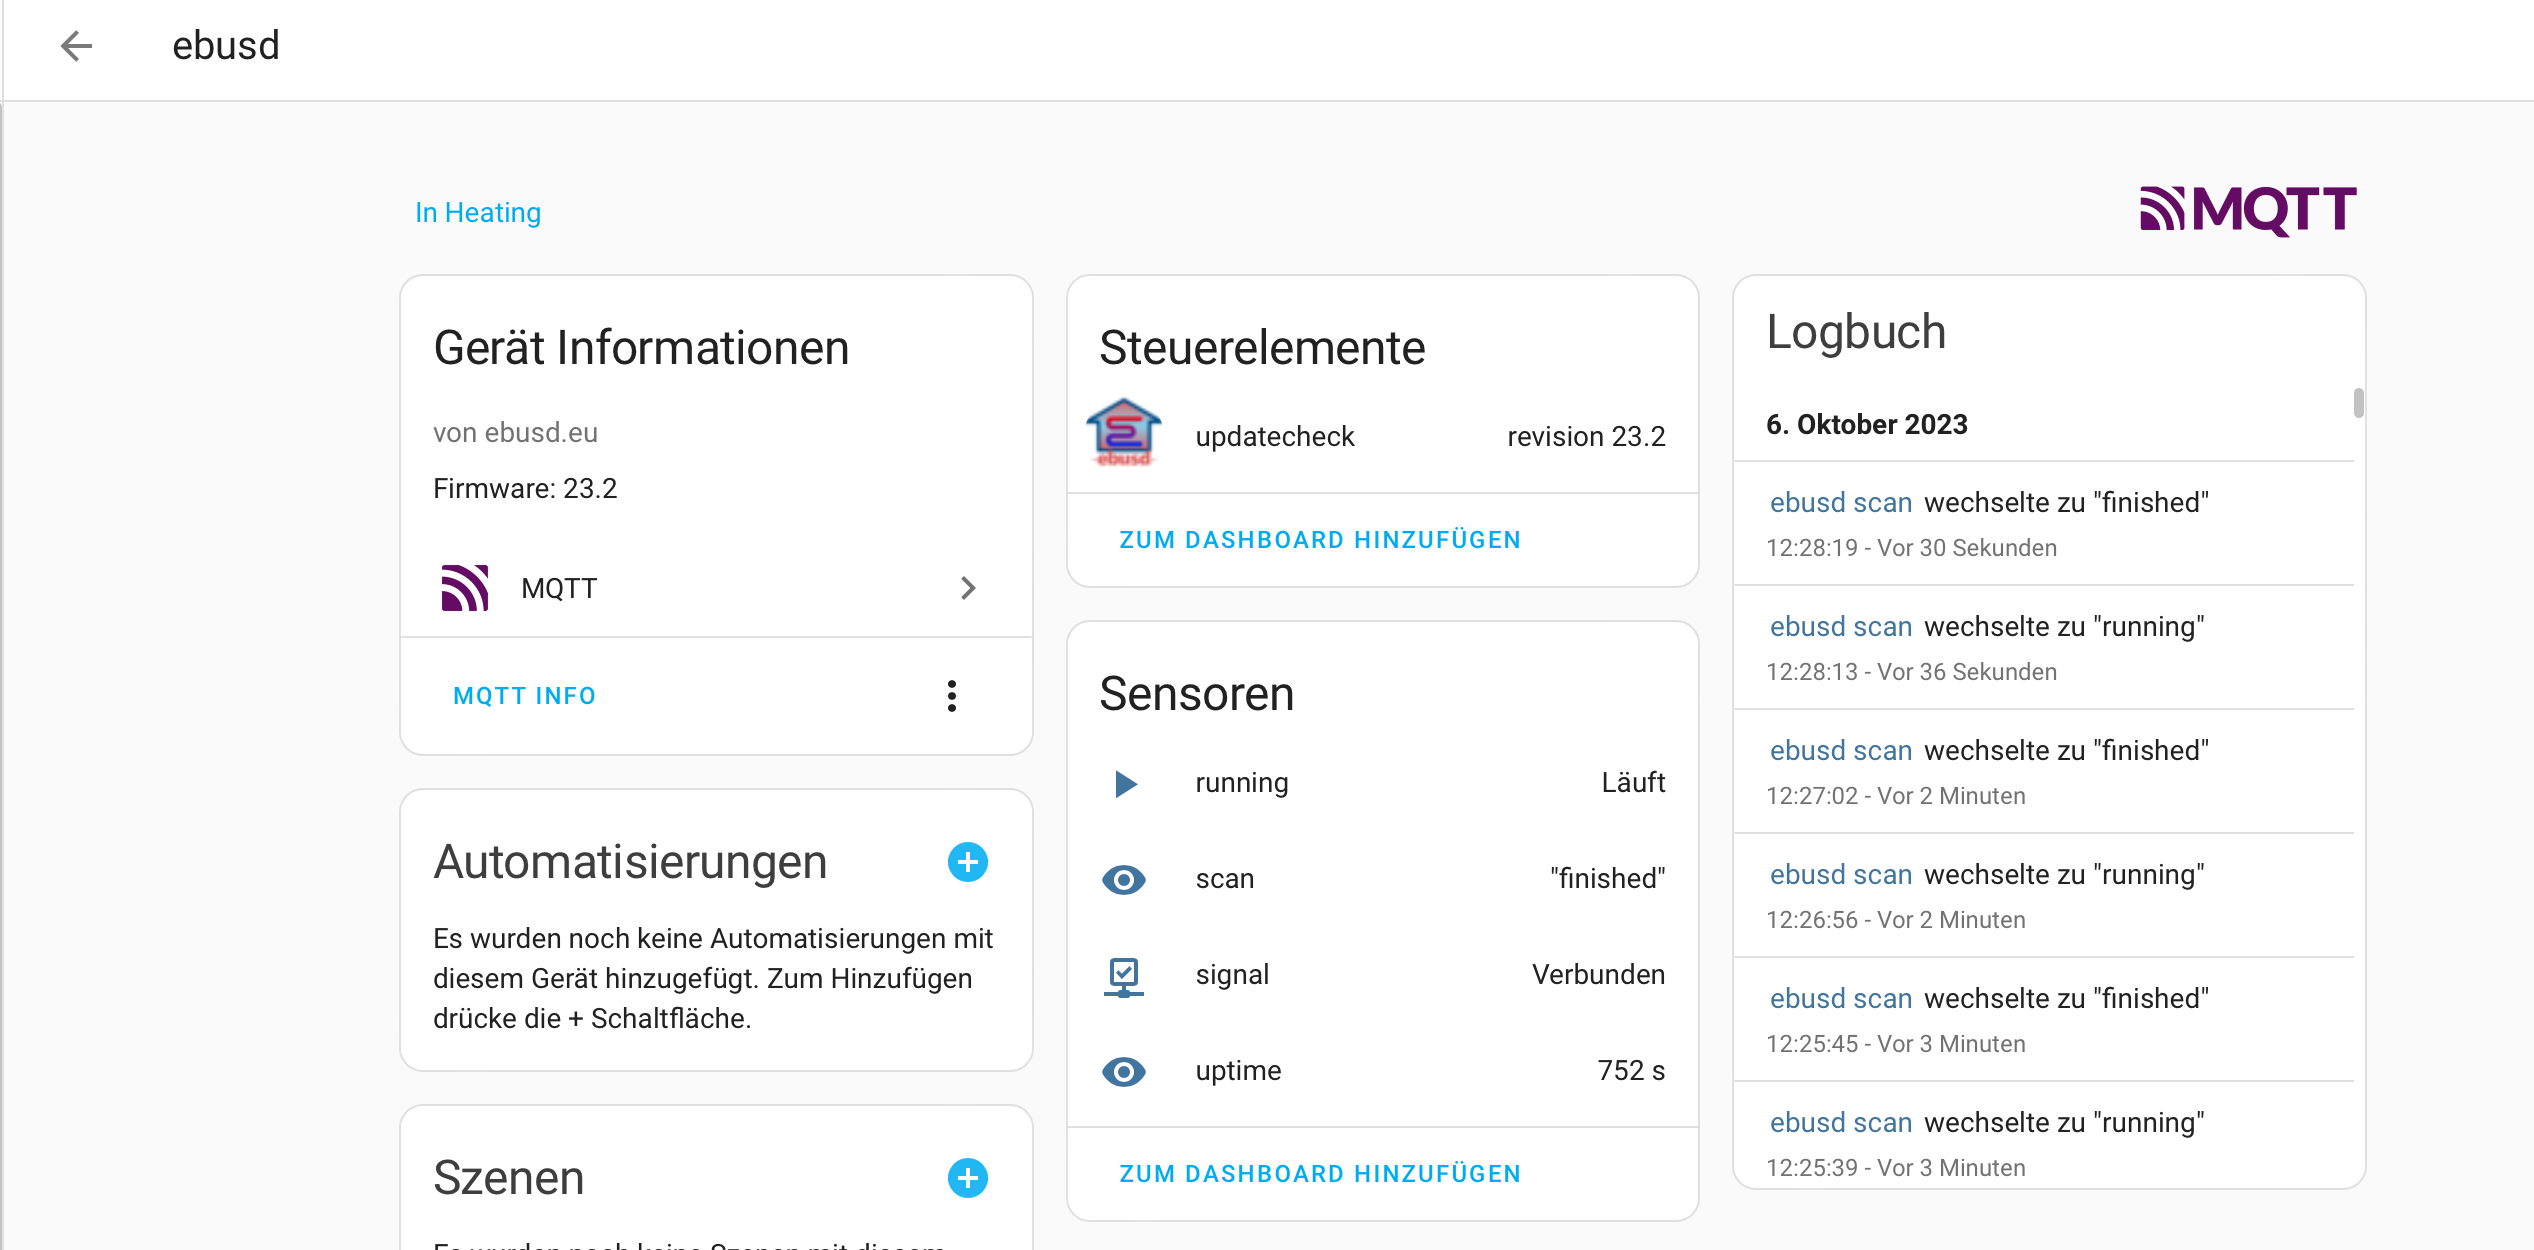Click the back arrow icon
Screen dimensions: 2534x1250
click(x=76, y=46)
